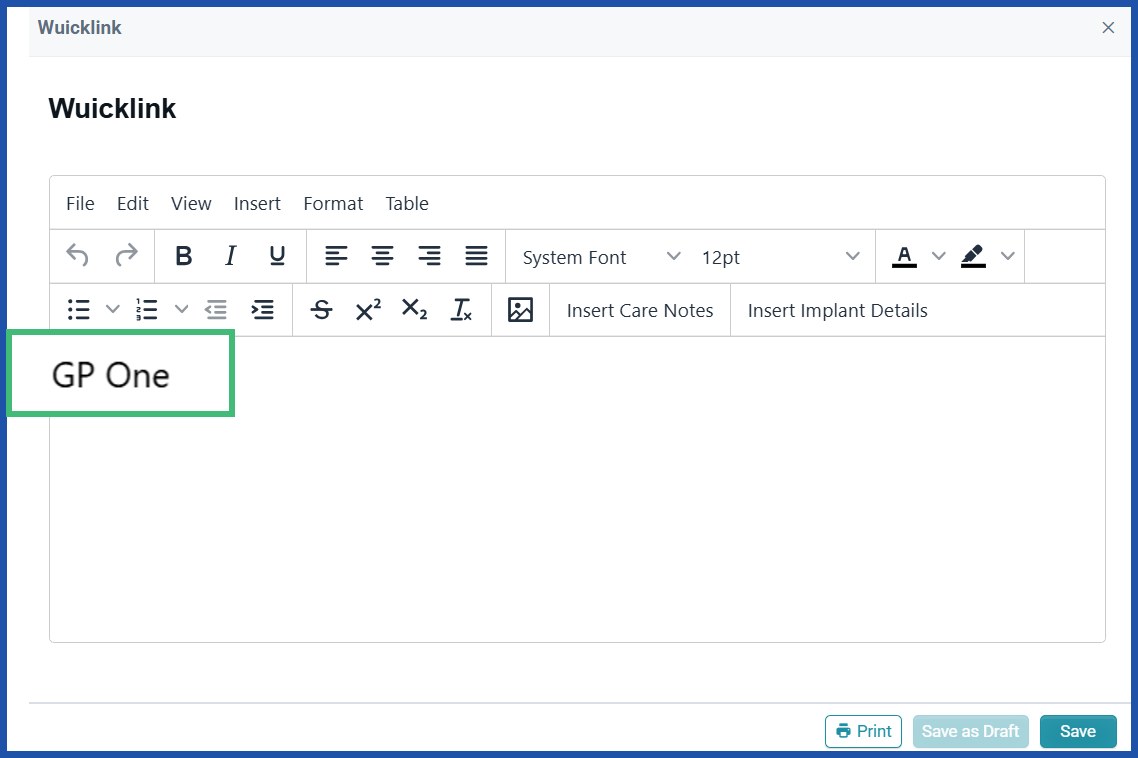Open the Insert Image tool
This screenshot has height=758, width=1138.
[520, 310]
